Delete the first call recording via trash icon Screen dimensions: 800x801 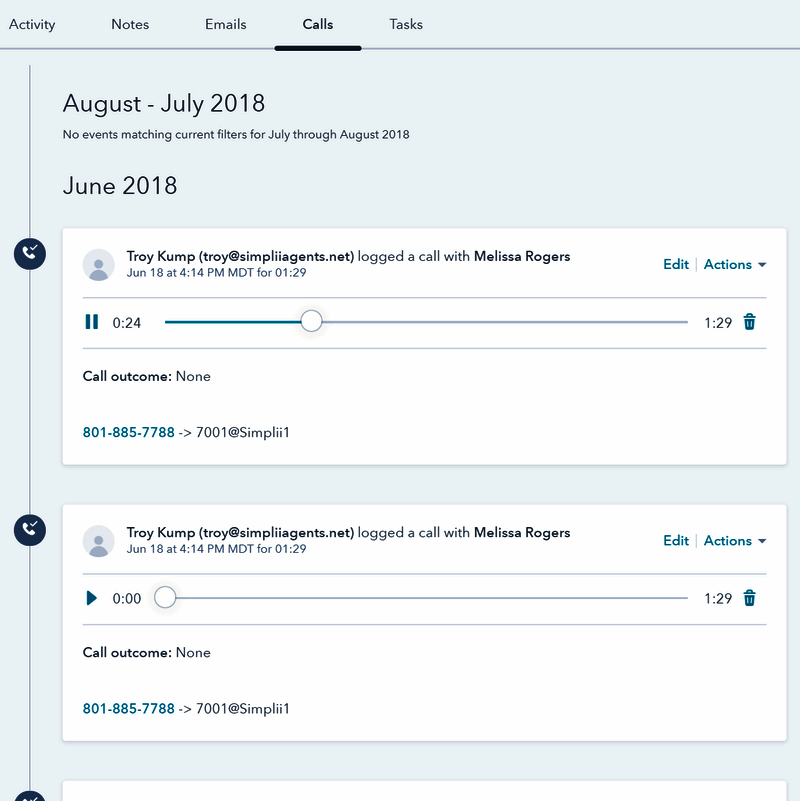(749, 321)
